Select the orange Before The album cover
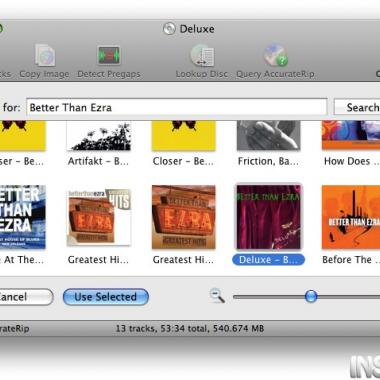Viewport: 380px width, 380px height. pyautogui.click(x=351, y=217)
